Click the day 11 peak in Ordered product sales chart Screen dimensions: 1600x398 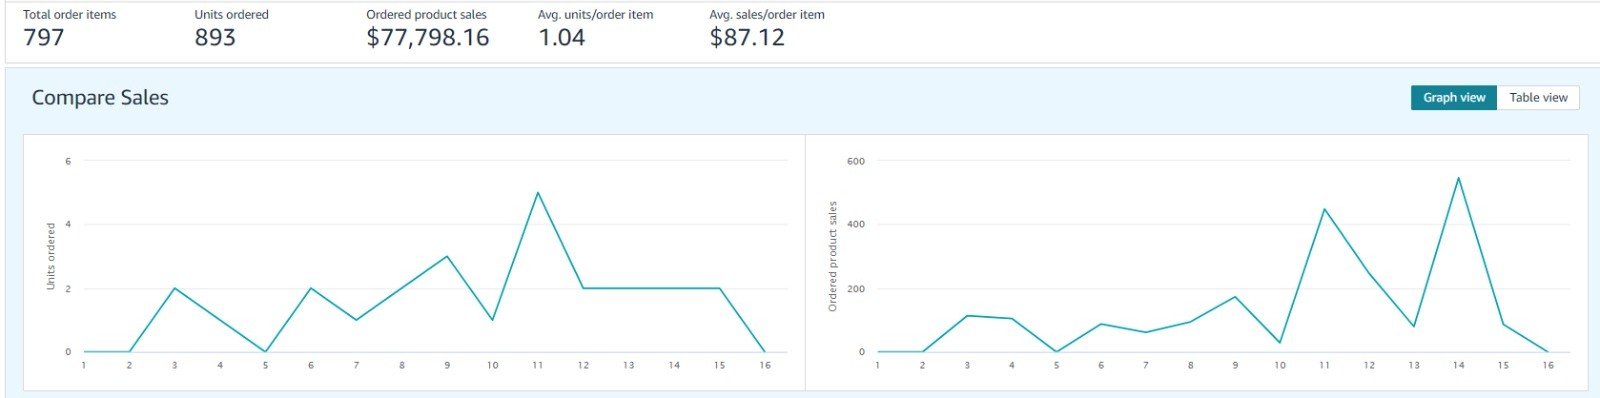pos(1324,209)
